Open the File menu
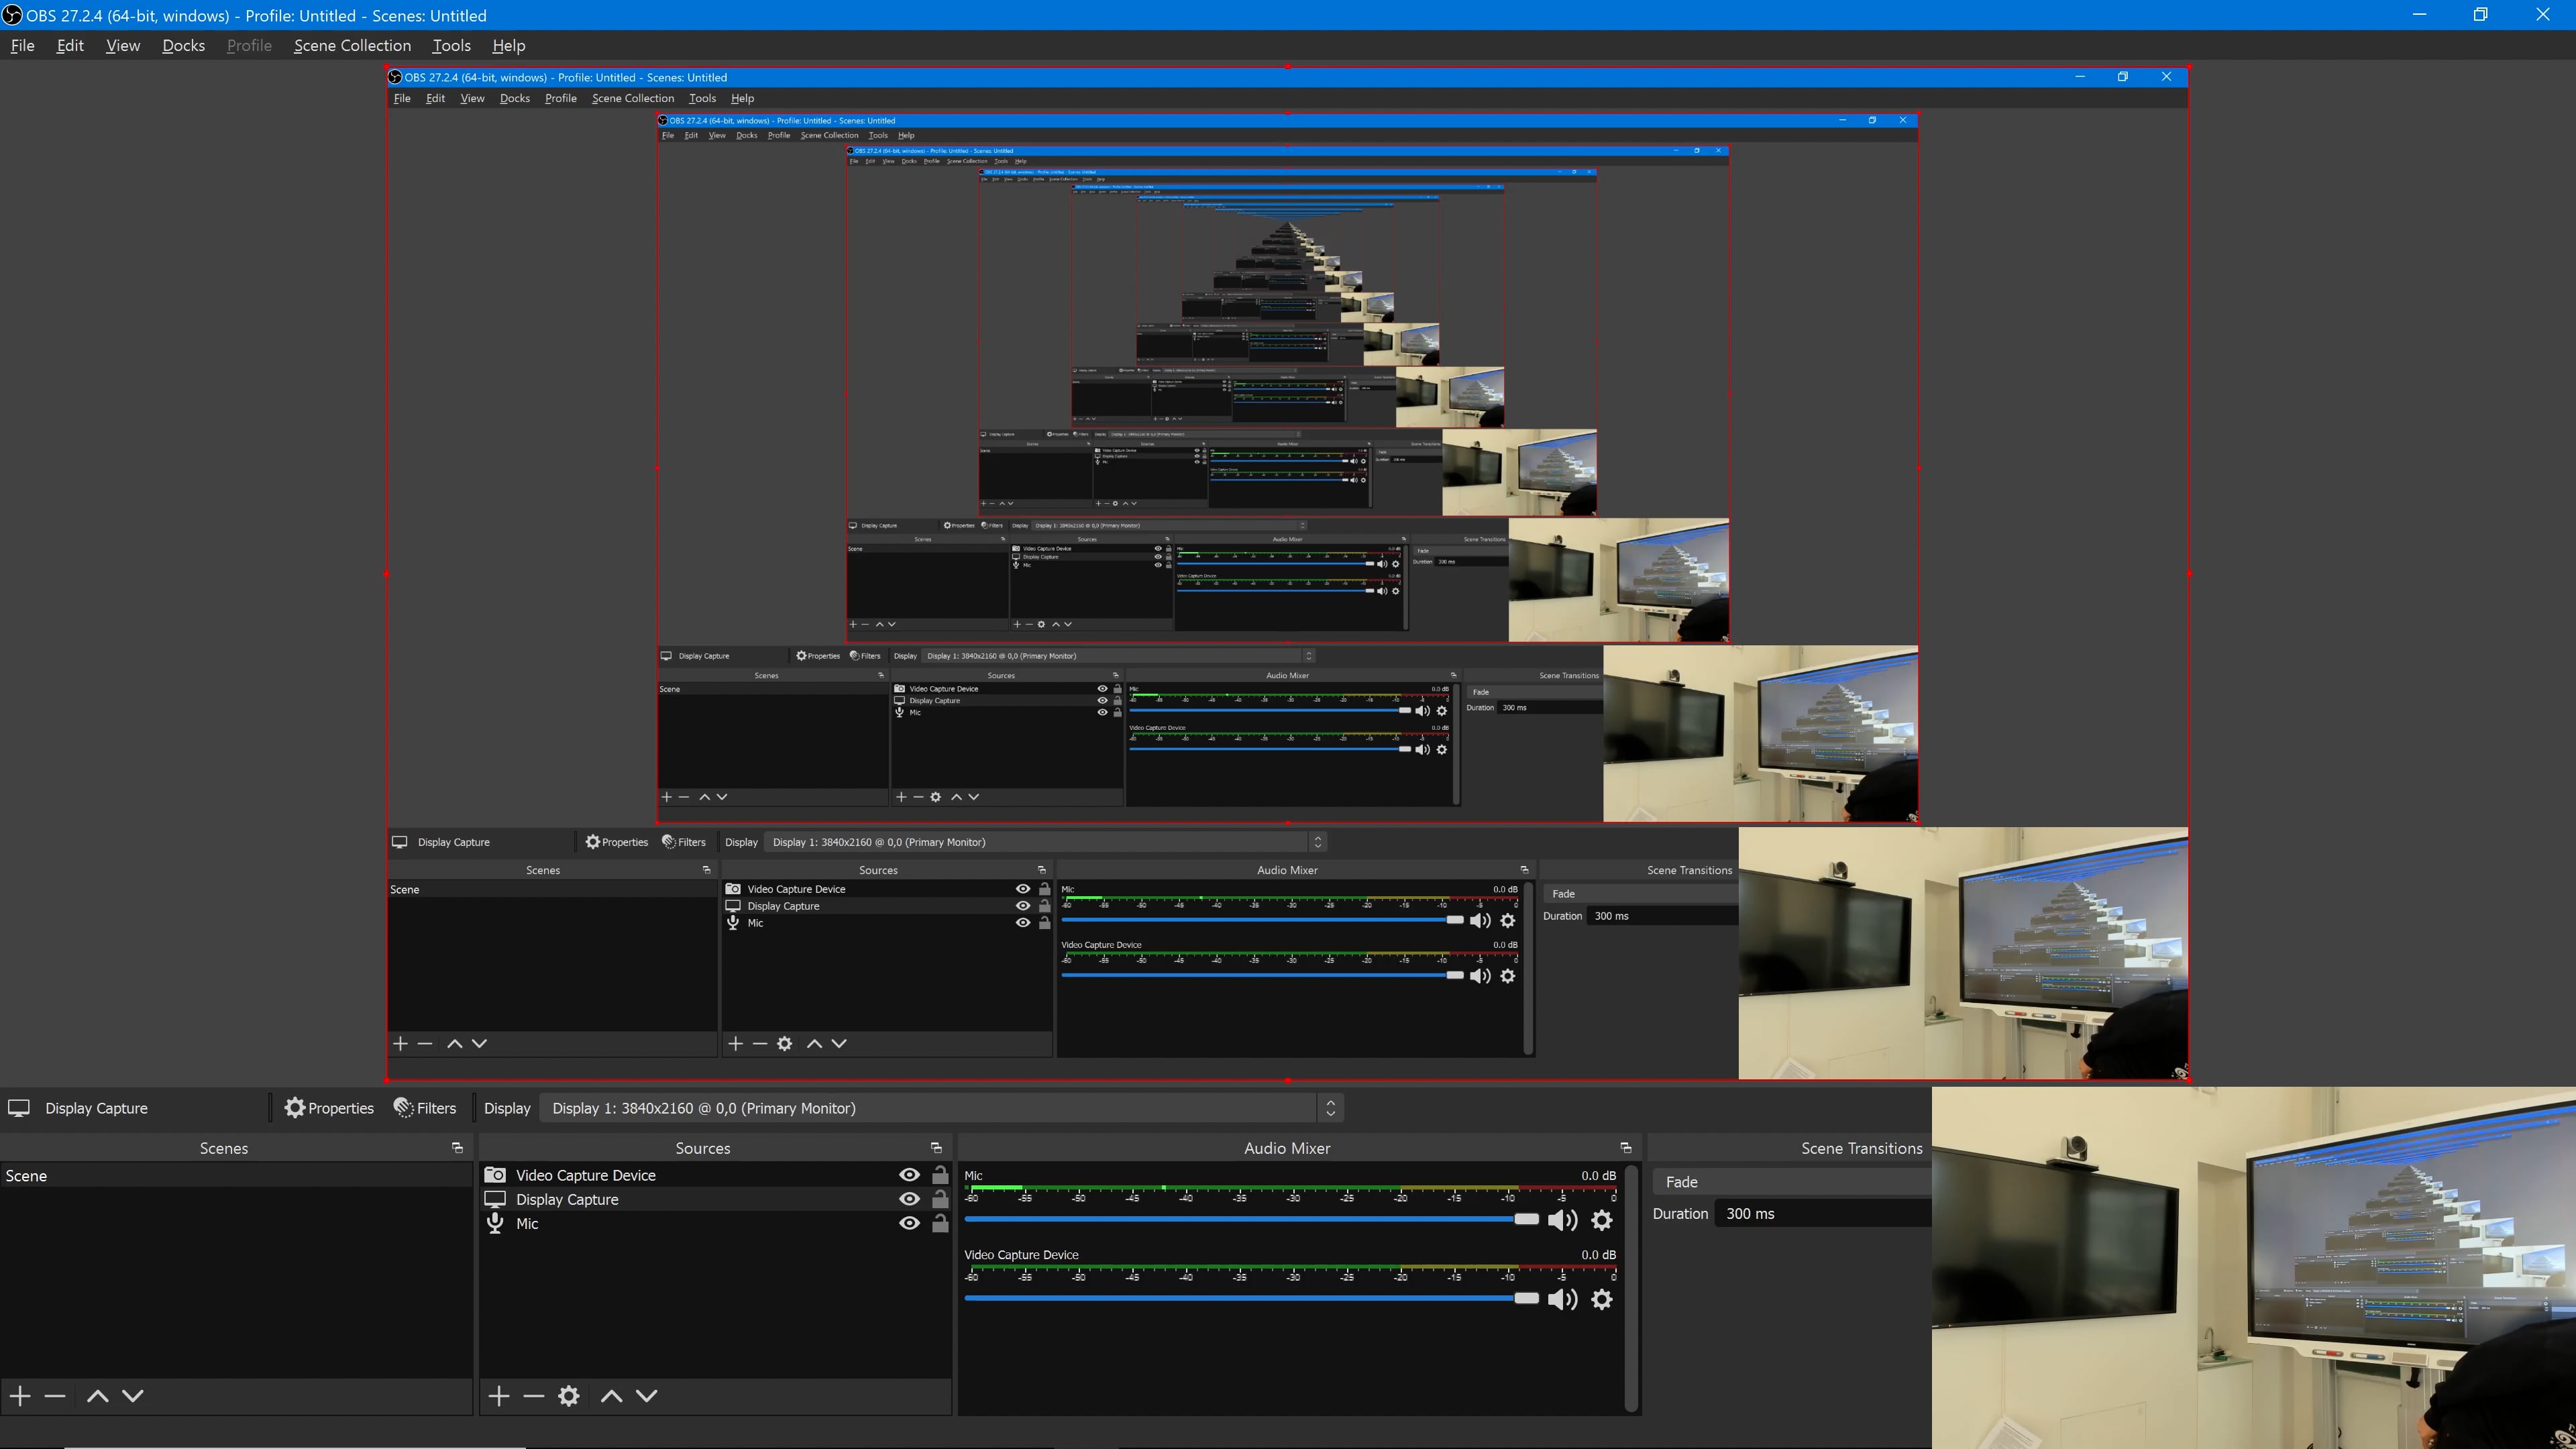Screen dimensions: 2576x1449 point(22,46)
